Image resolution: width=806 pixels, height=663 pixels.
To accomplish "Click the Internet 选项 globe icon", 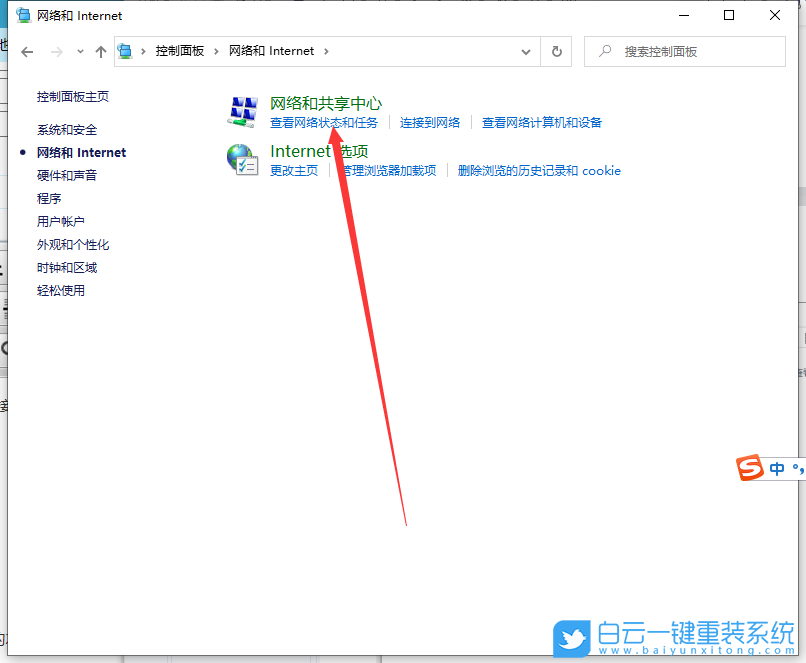I will point(242,160).
